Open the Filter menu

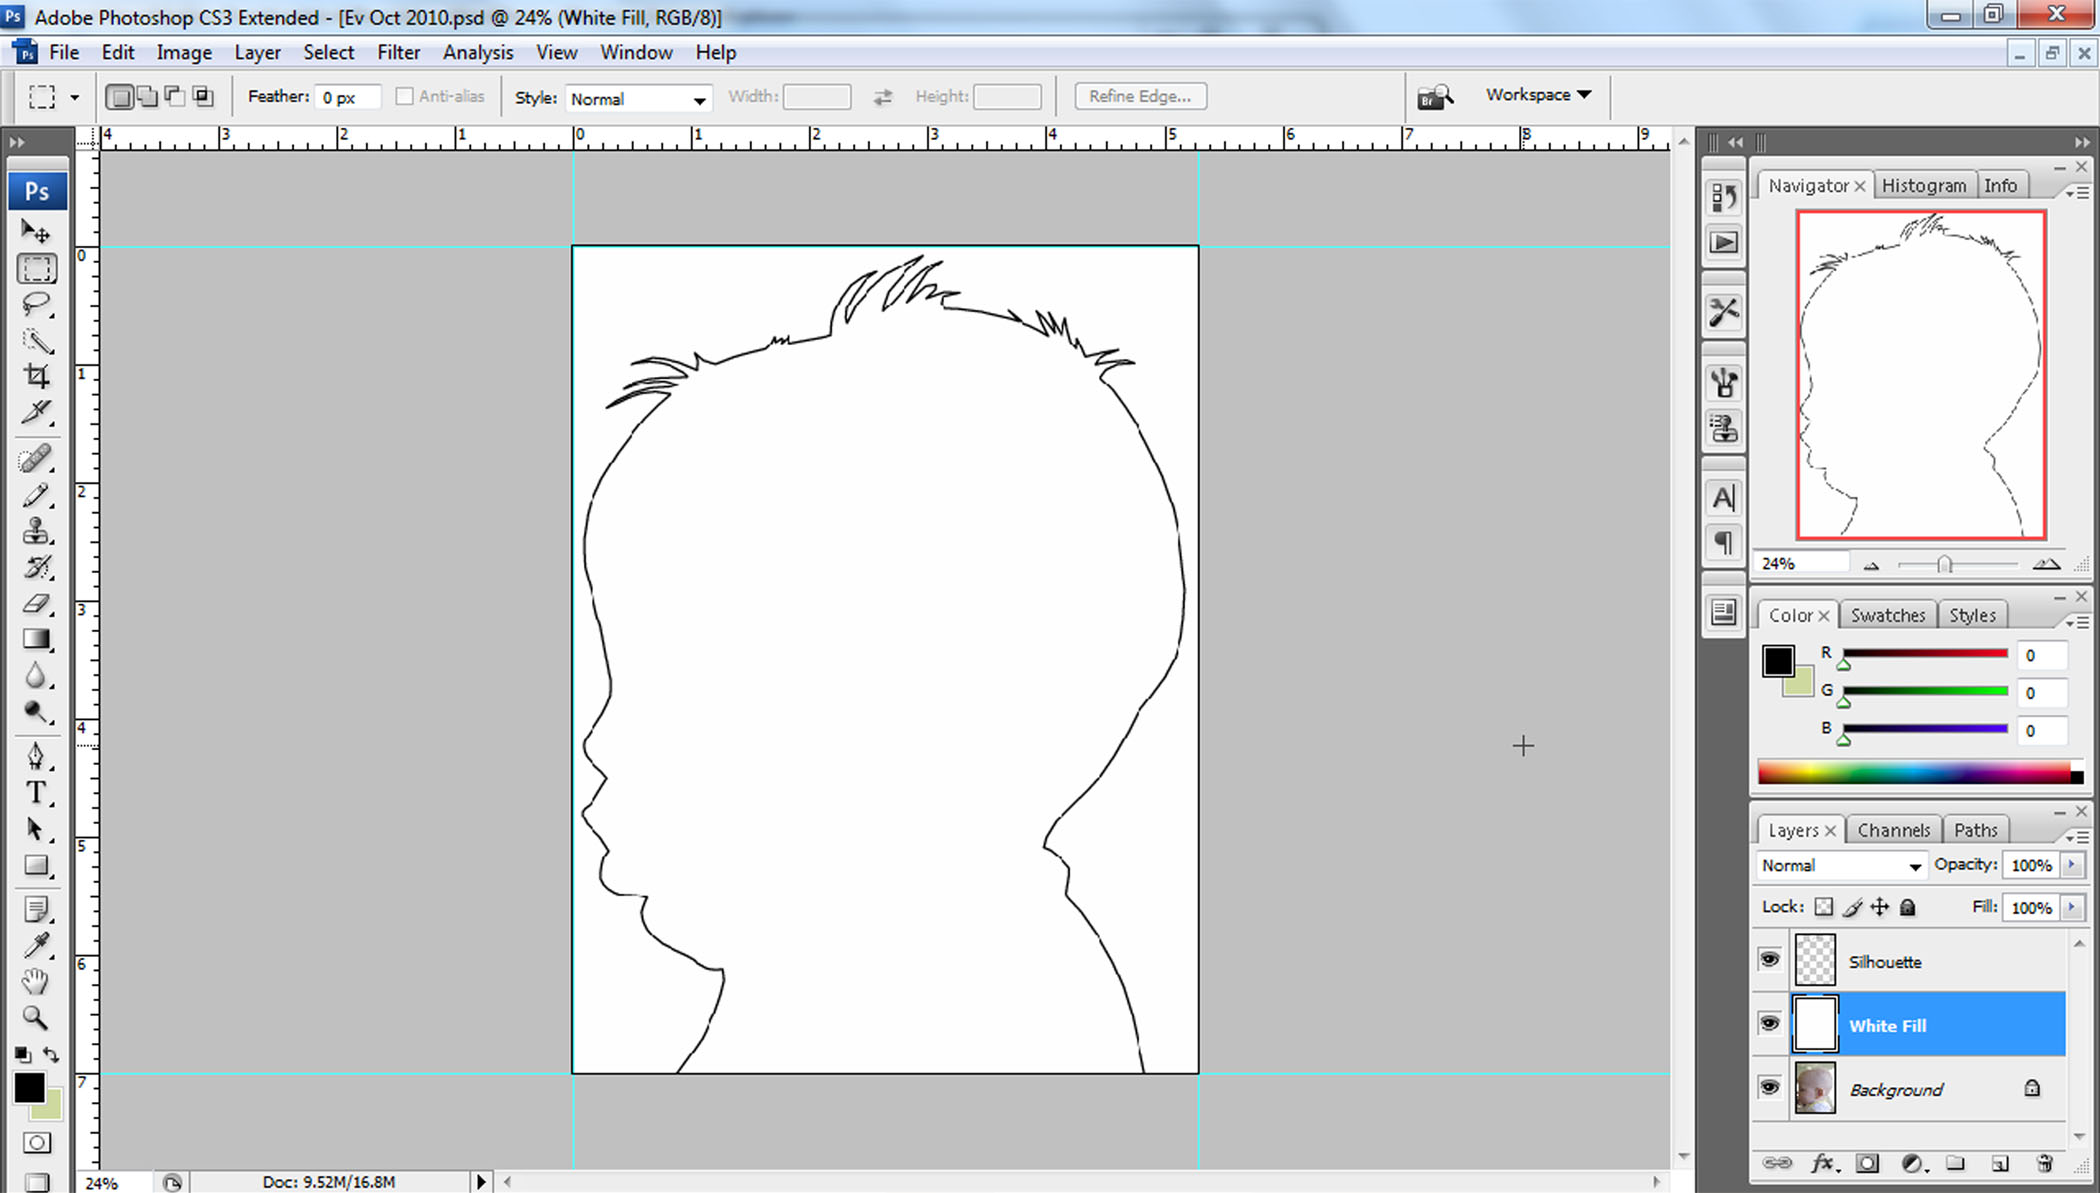398,52
